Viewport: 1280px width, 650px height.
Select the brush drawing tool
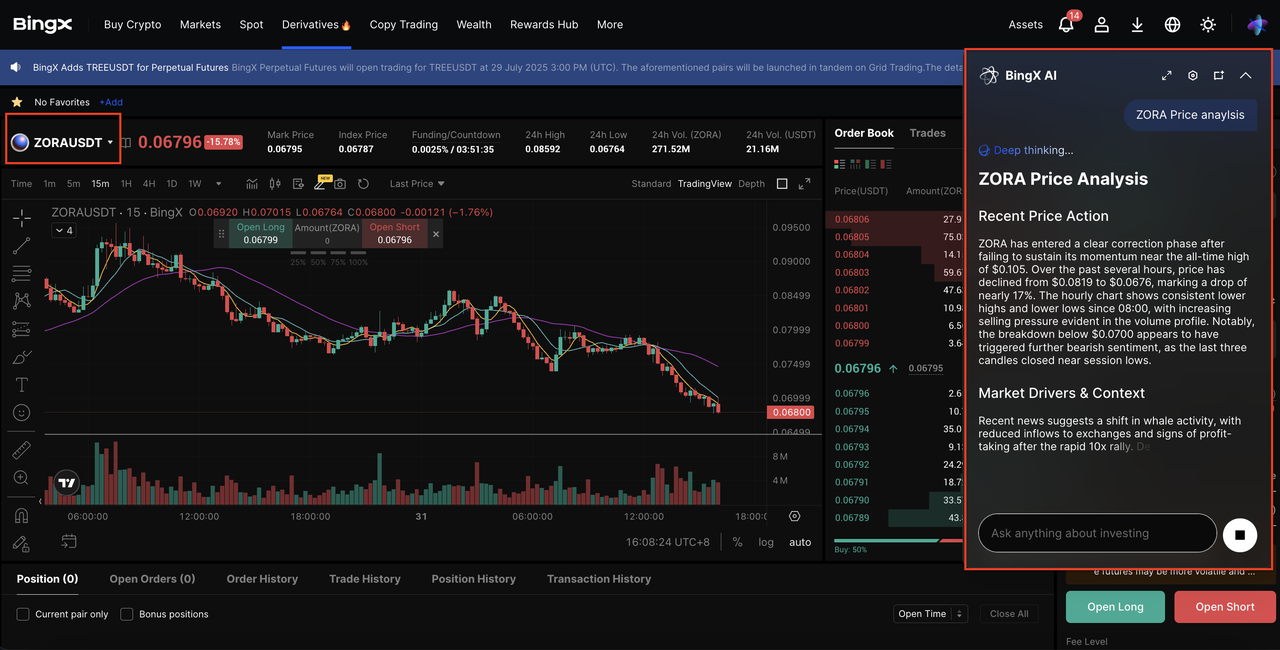click(x=20, y=356)
